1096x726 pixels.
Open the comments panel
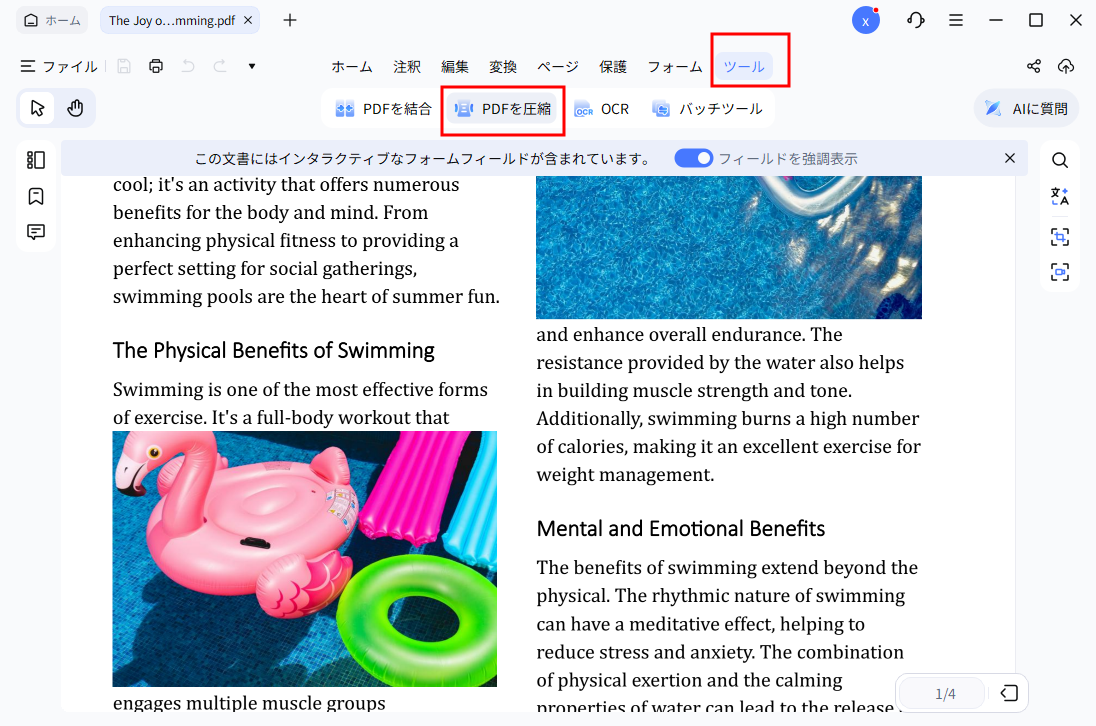[36, 232]
